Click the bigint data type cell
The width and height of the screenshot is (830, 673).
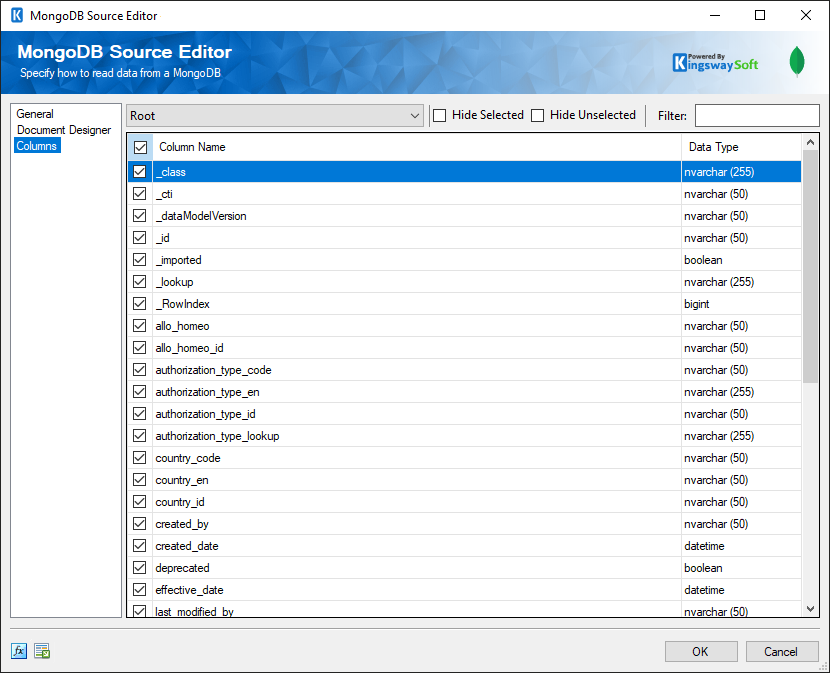point(741,304)
